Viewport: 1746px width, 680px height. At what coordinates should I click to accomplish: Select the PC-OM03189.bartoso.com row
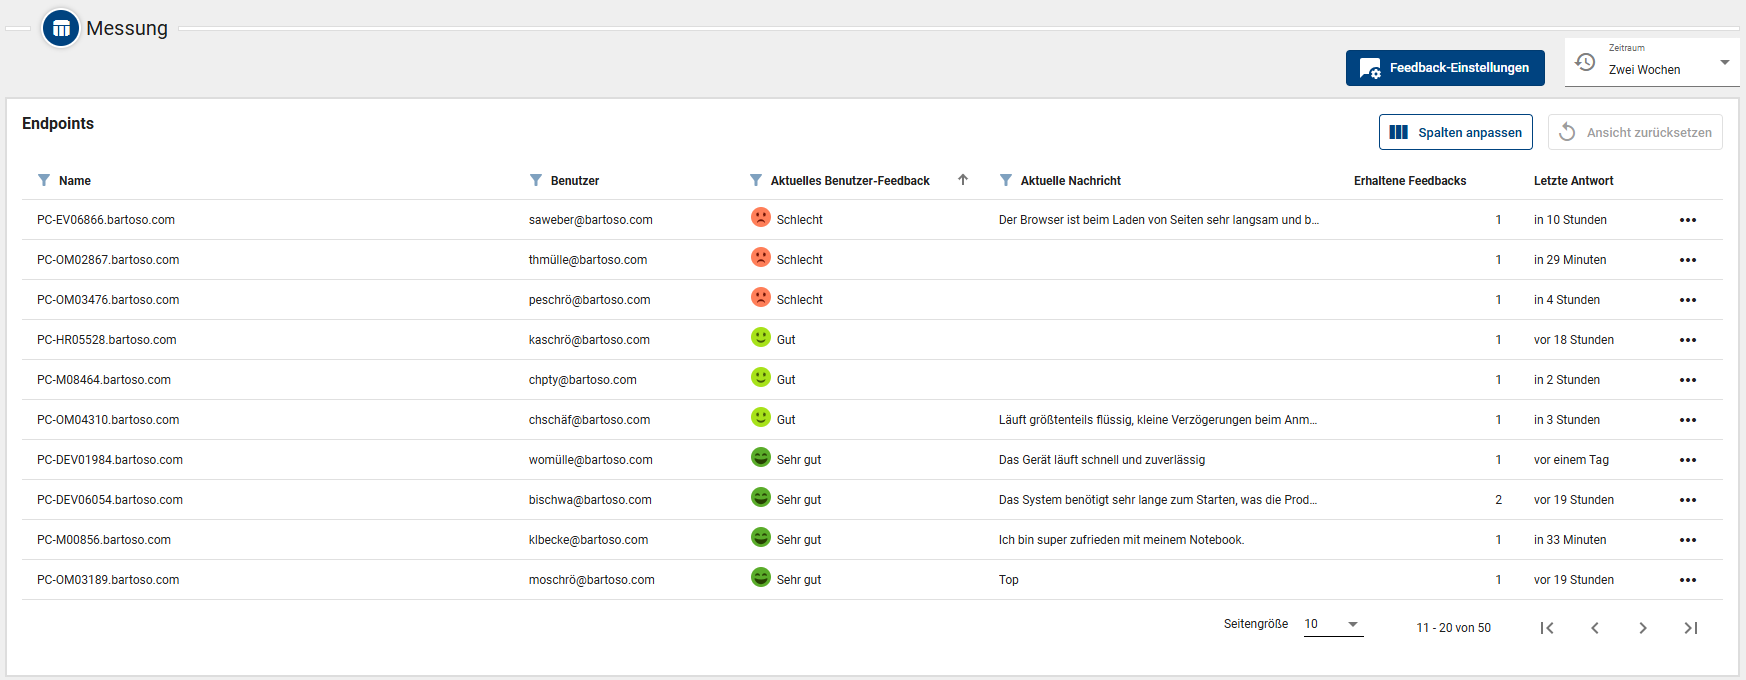(108, 580)
